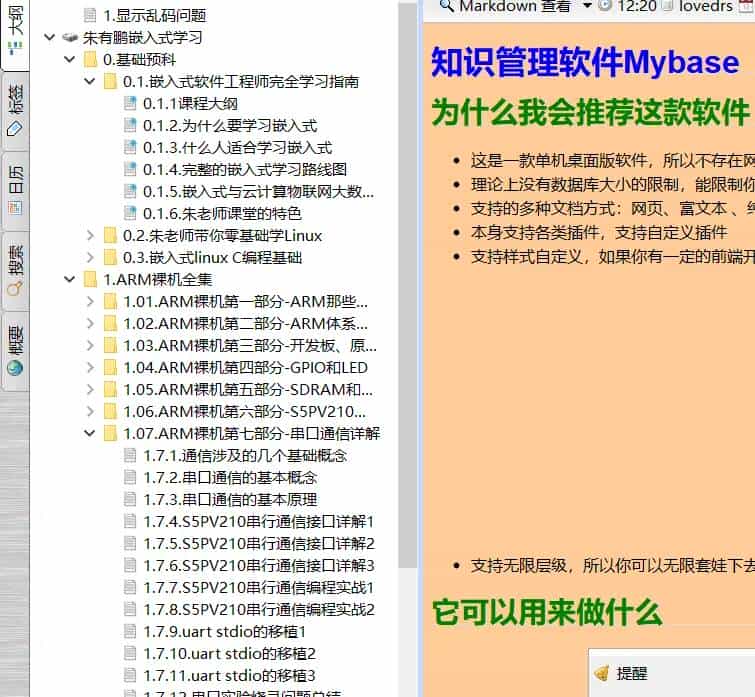
Task: Open 0.1.3.什么人适合学习嵌入式 note
Action: pyautogui.click(x=237, y=148)
